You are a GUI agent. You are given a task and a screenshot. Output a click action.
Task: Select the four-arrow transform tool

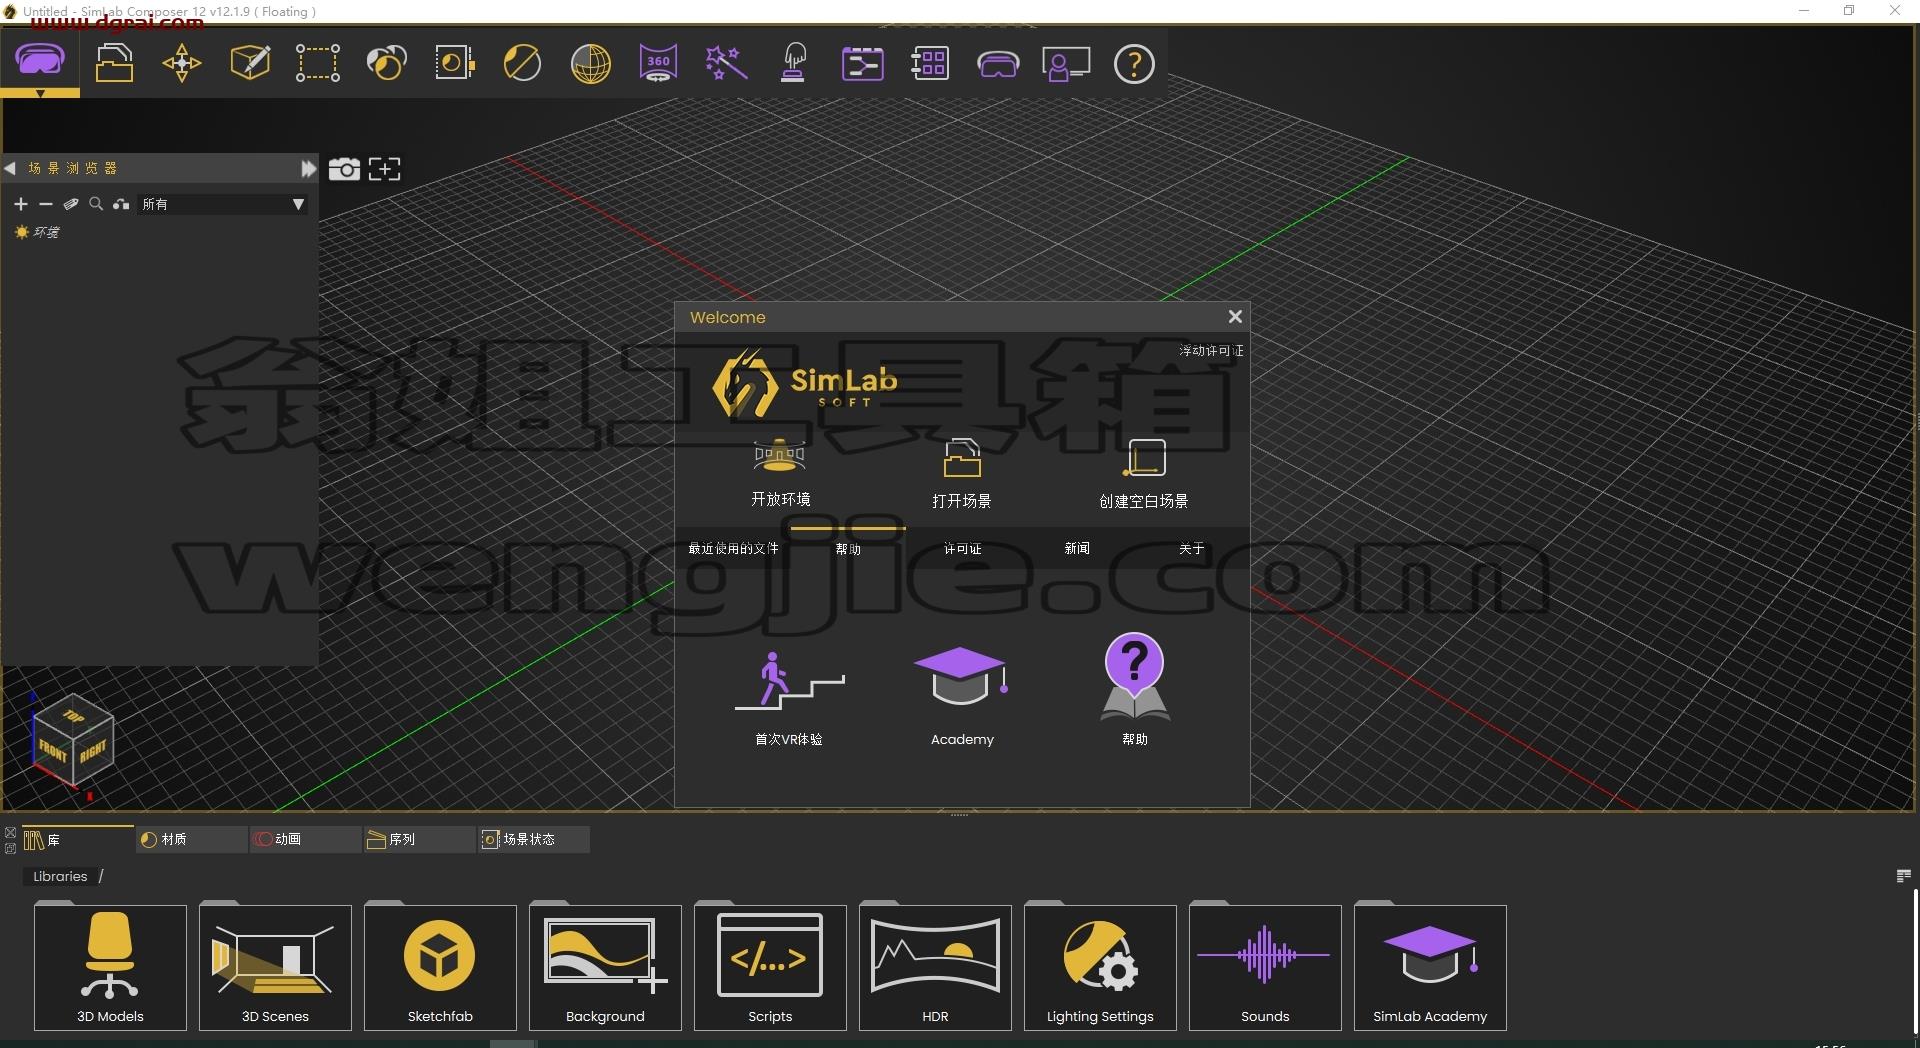click(x=182, y=63)
